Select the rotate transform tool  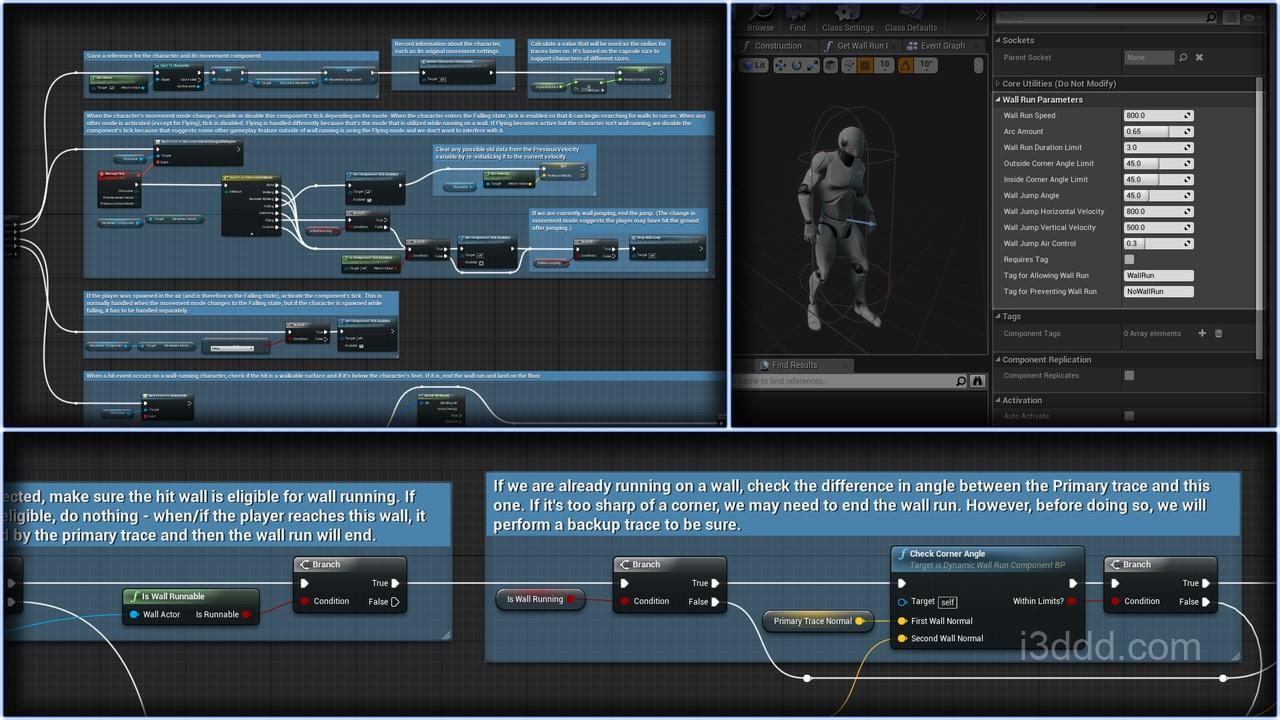pyautogui.click(x=797, y=65)
